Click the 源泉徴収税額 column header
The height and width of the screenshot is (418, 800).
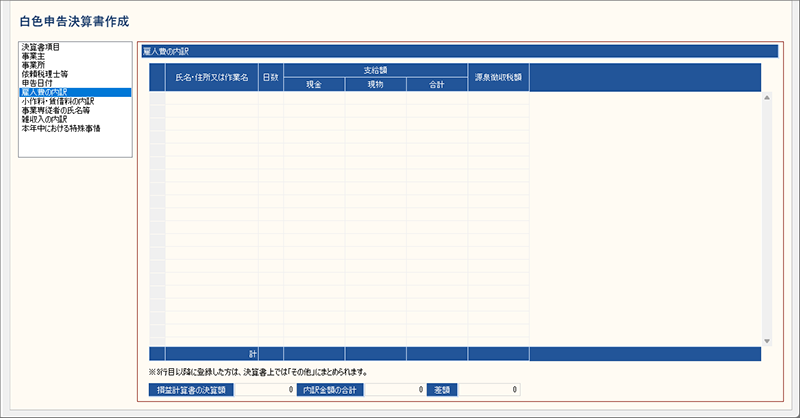click(497, 77)
